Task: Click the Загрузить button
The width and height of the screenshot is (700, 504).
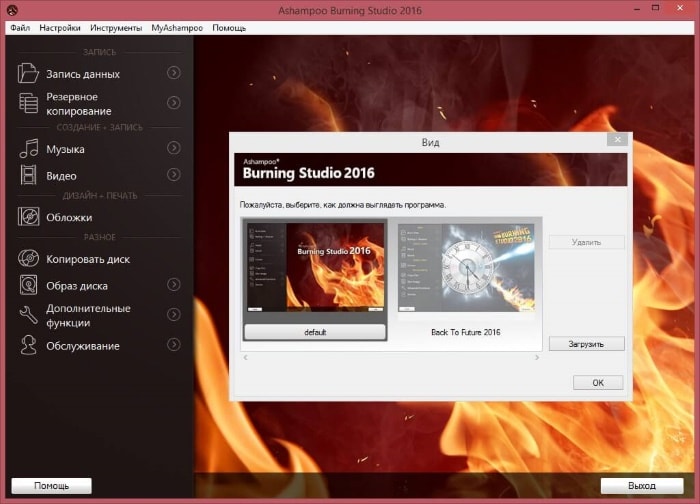Action: 586,344
